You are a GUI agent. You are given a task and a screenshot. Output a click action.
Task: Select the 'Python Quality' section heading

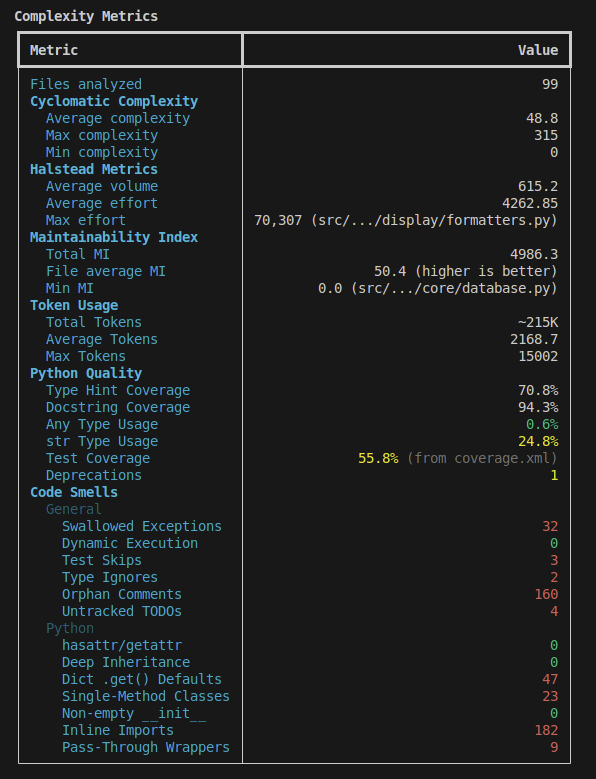[x=86, y=374]
